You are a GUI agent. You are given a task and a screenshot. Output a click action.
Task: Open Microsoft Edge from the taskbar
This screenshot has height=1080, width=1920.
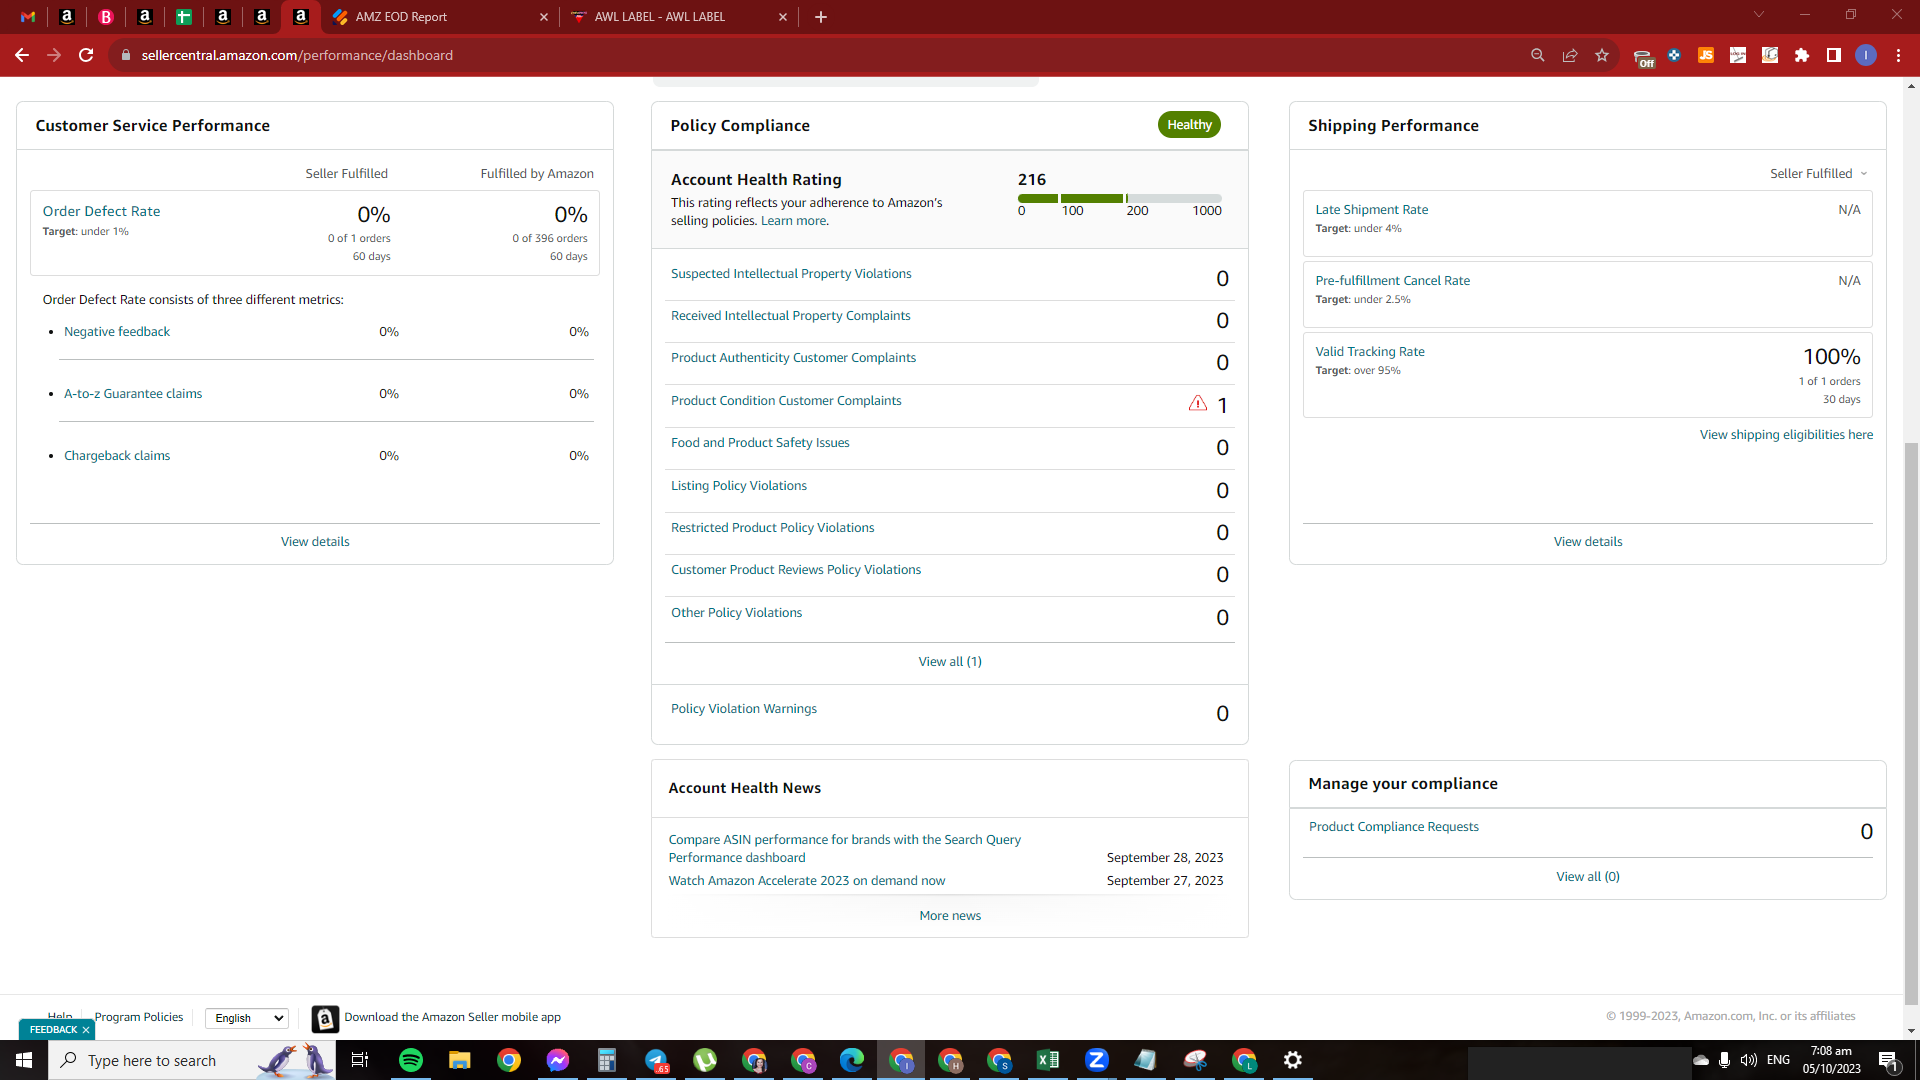coord(852,1060)
